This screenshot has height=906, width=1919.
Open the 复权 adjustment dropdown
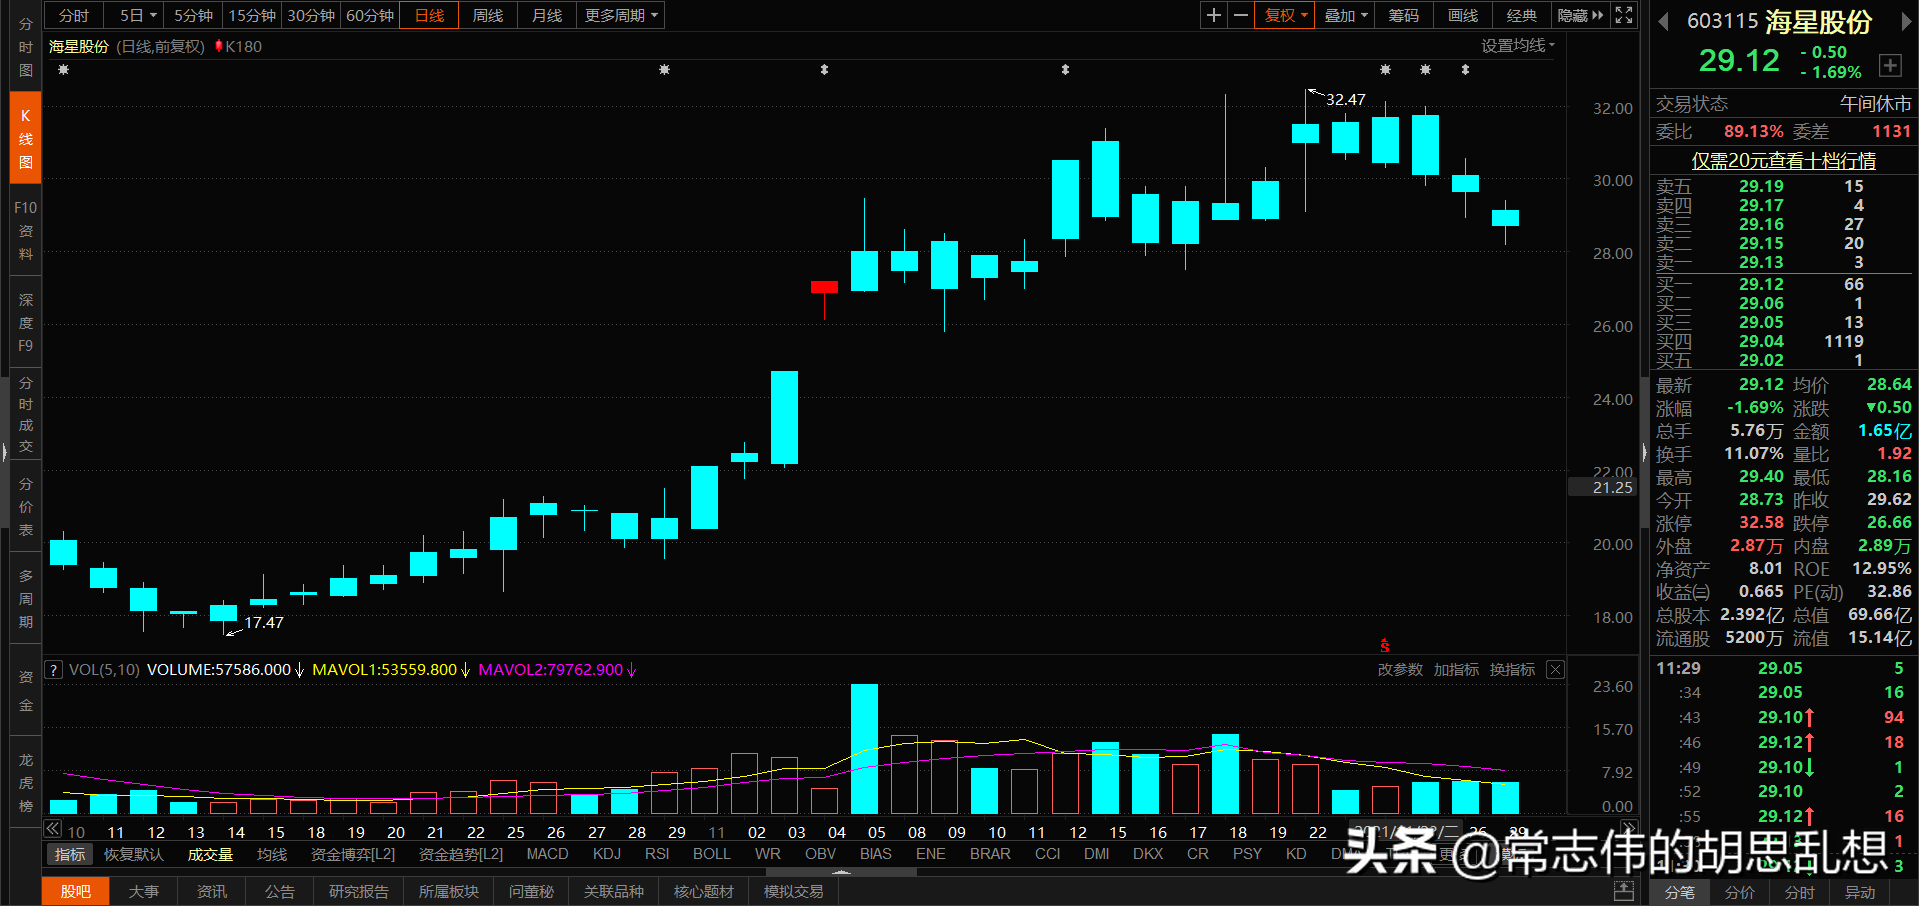(x=1283, y=15)
